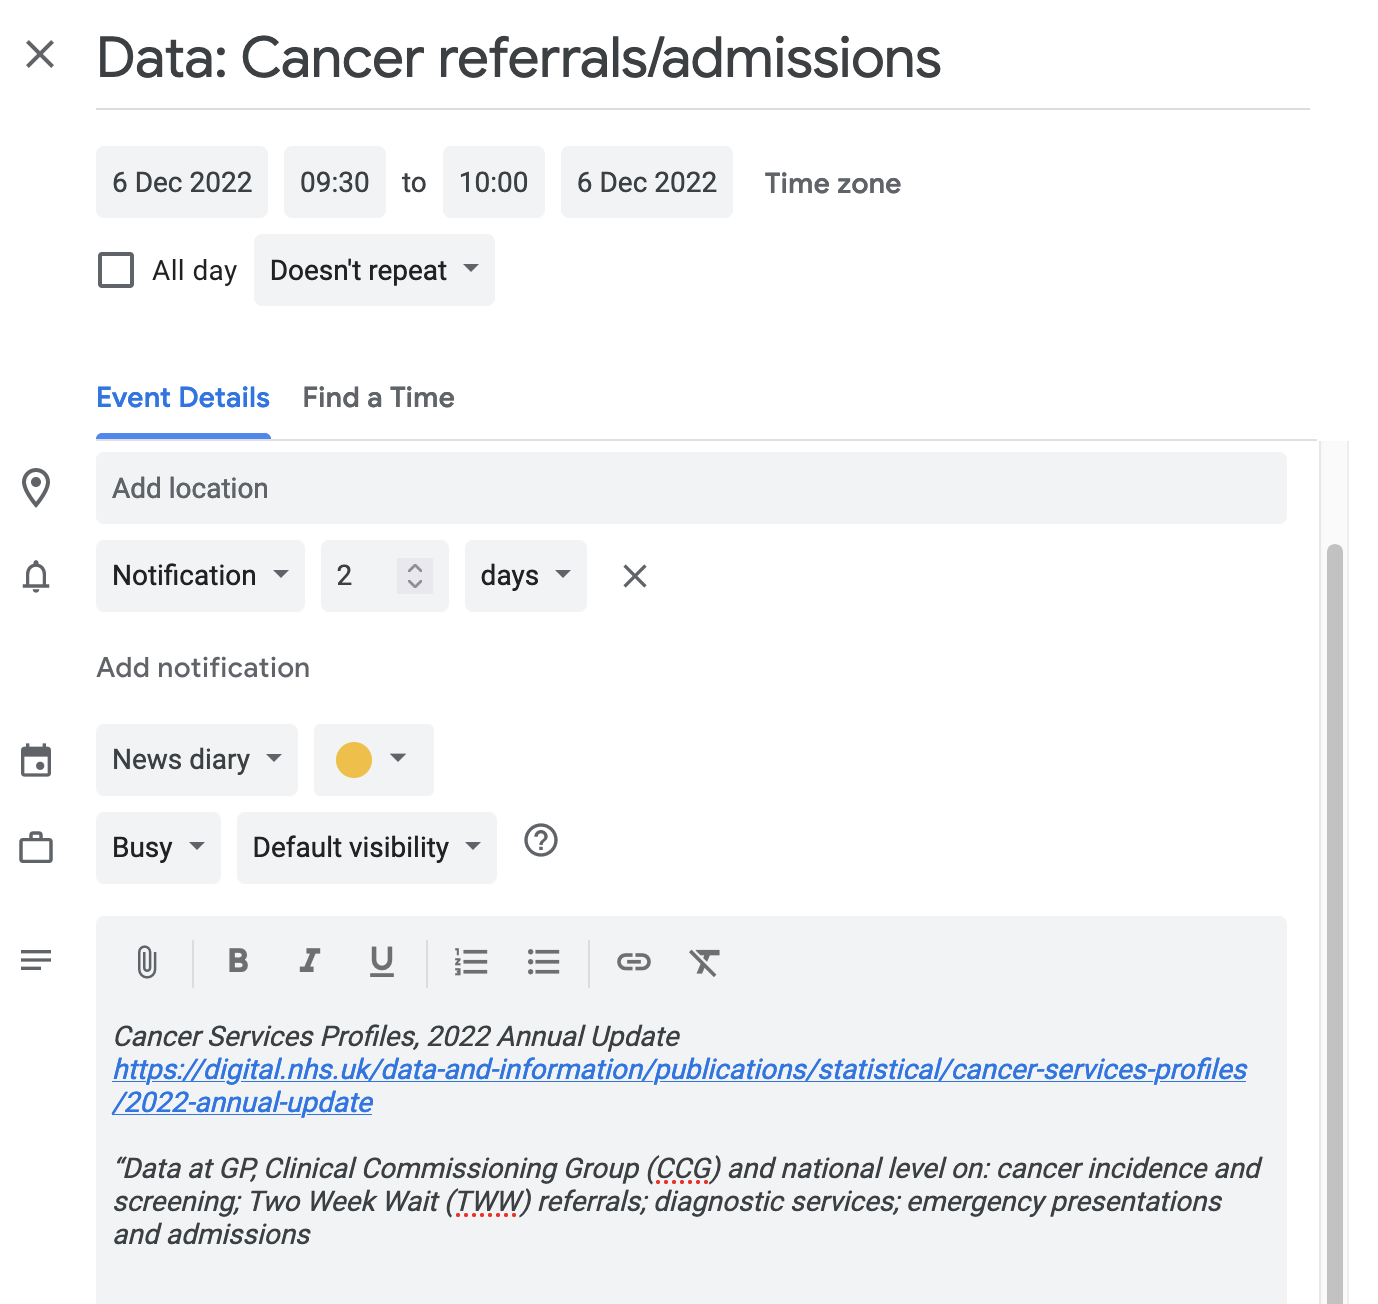Select the Event Details tab
Image resolution: width=1378 pixels, height=1304 pixels.
pyautogui.click(x=183, y=397)
